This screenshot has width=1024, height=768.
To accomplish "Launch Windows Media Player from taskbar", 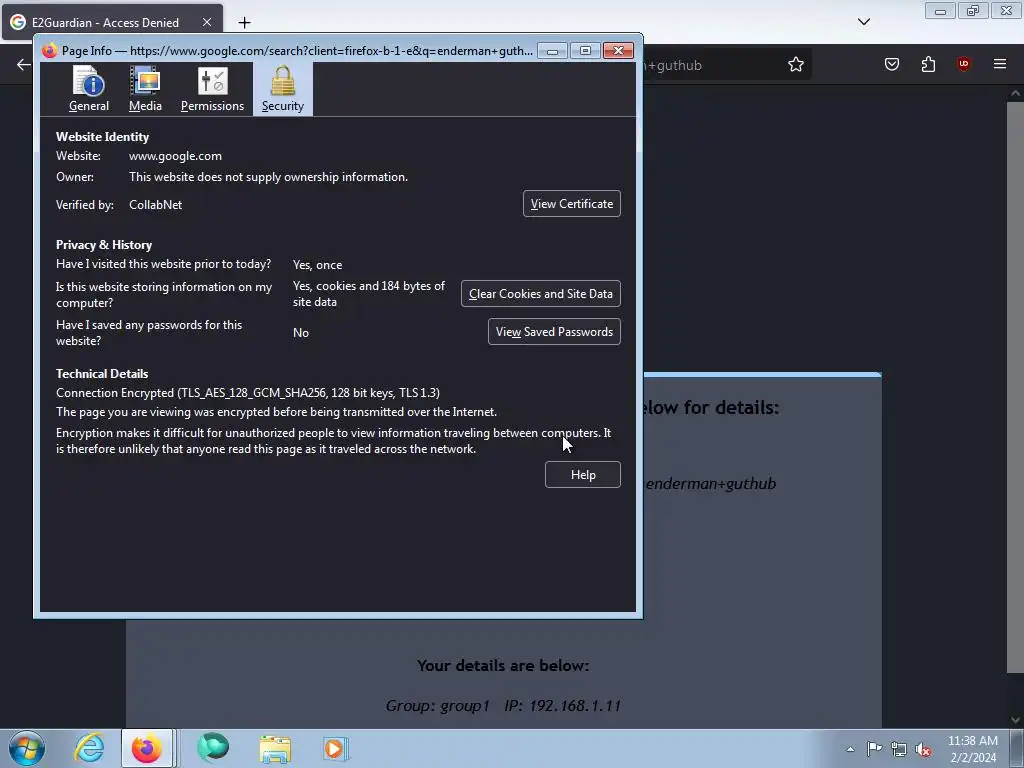I will coord(335,748).
